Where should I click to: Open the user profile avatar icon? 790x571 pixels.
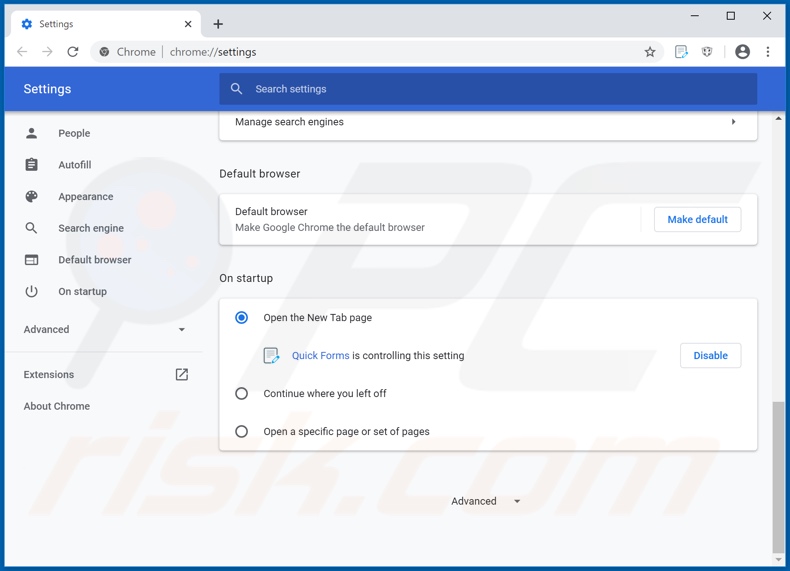(x=742, y=52)
